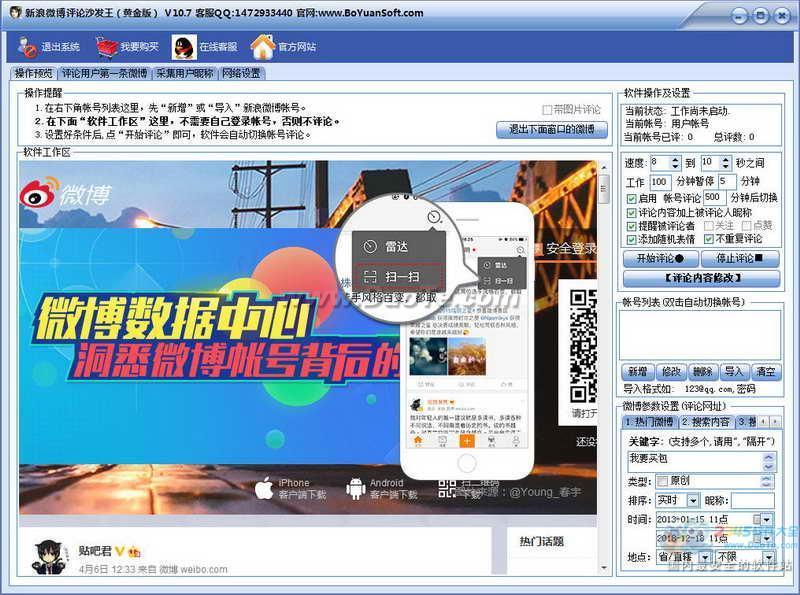Uncheck the 不重复评论 option
Image resolution: width=800 pixels, height=595 pixels.
point(709,239)
